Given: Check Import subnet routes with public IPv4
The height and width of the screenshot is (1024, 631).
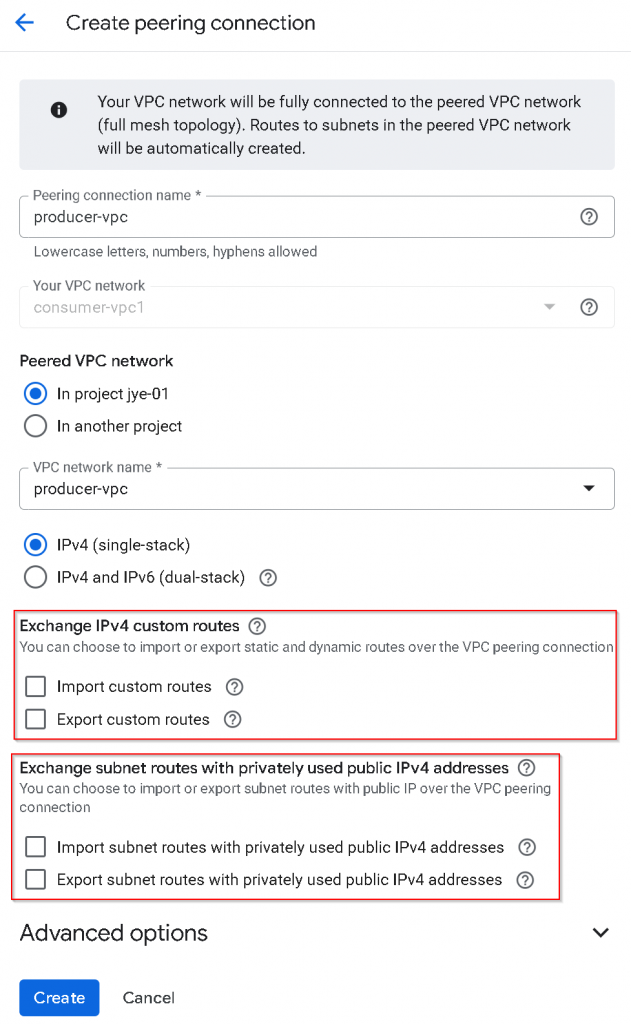Looking at the screenshot, I should 36,848.
